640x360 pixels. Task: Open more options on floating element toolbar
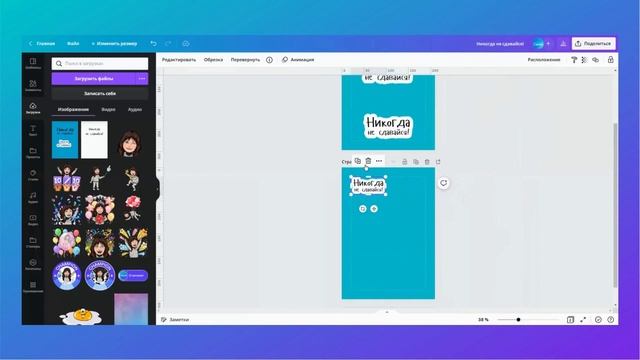[379, 161]
